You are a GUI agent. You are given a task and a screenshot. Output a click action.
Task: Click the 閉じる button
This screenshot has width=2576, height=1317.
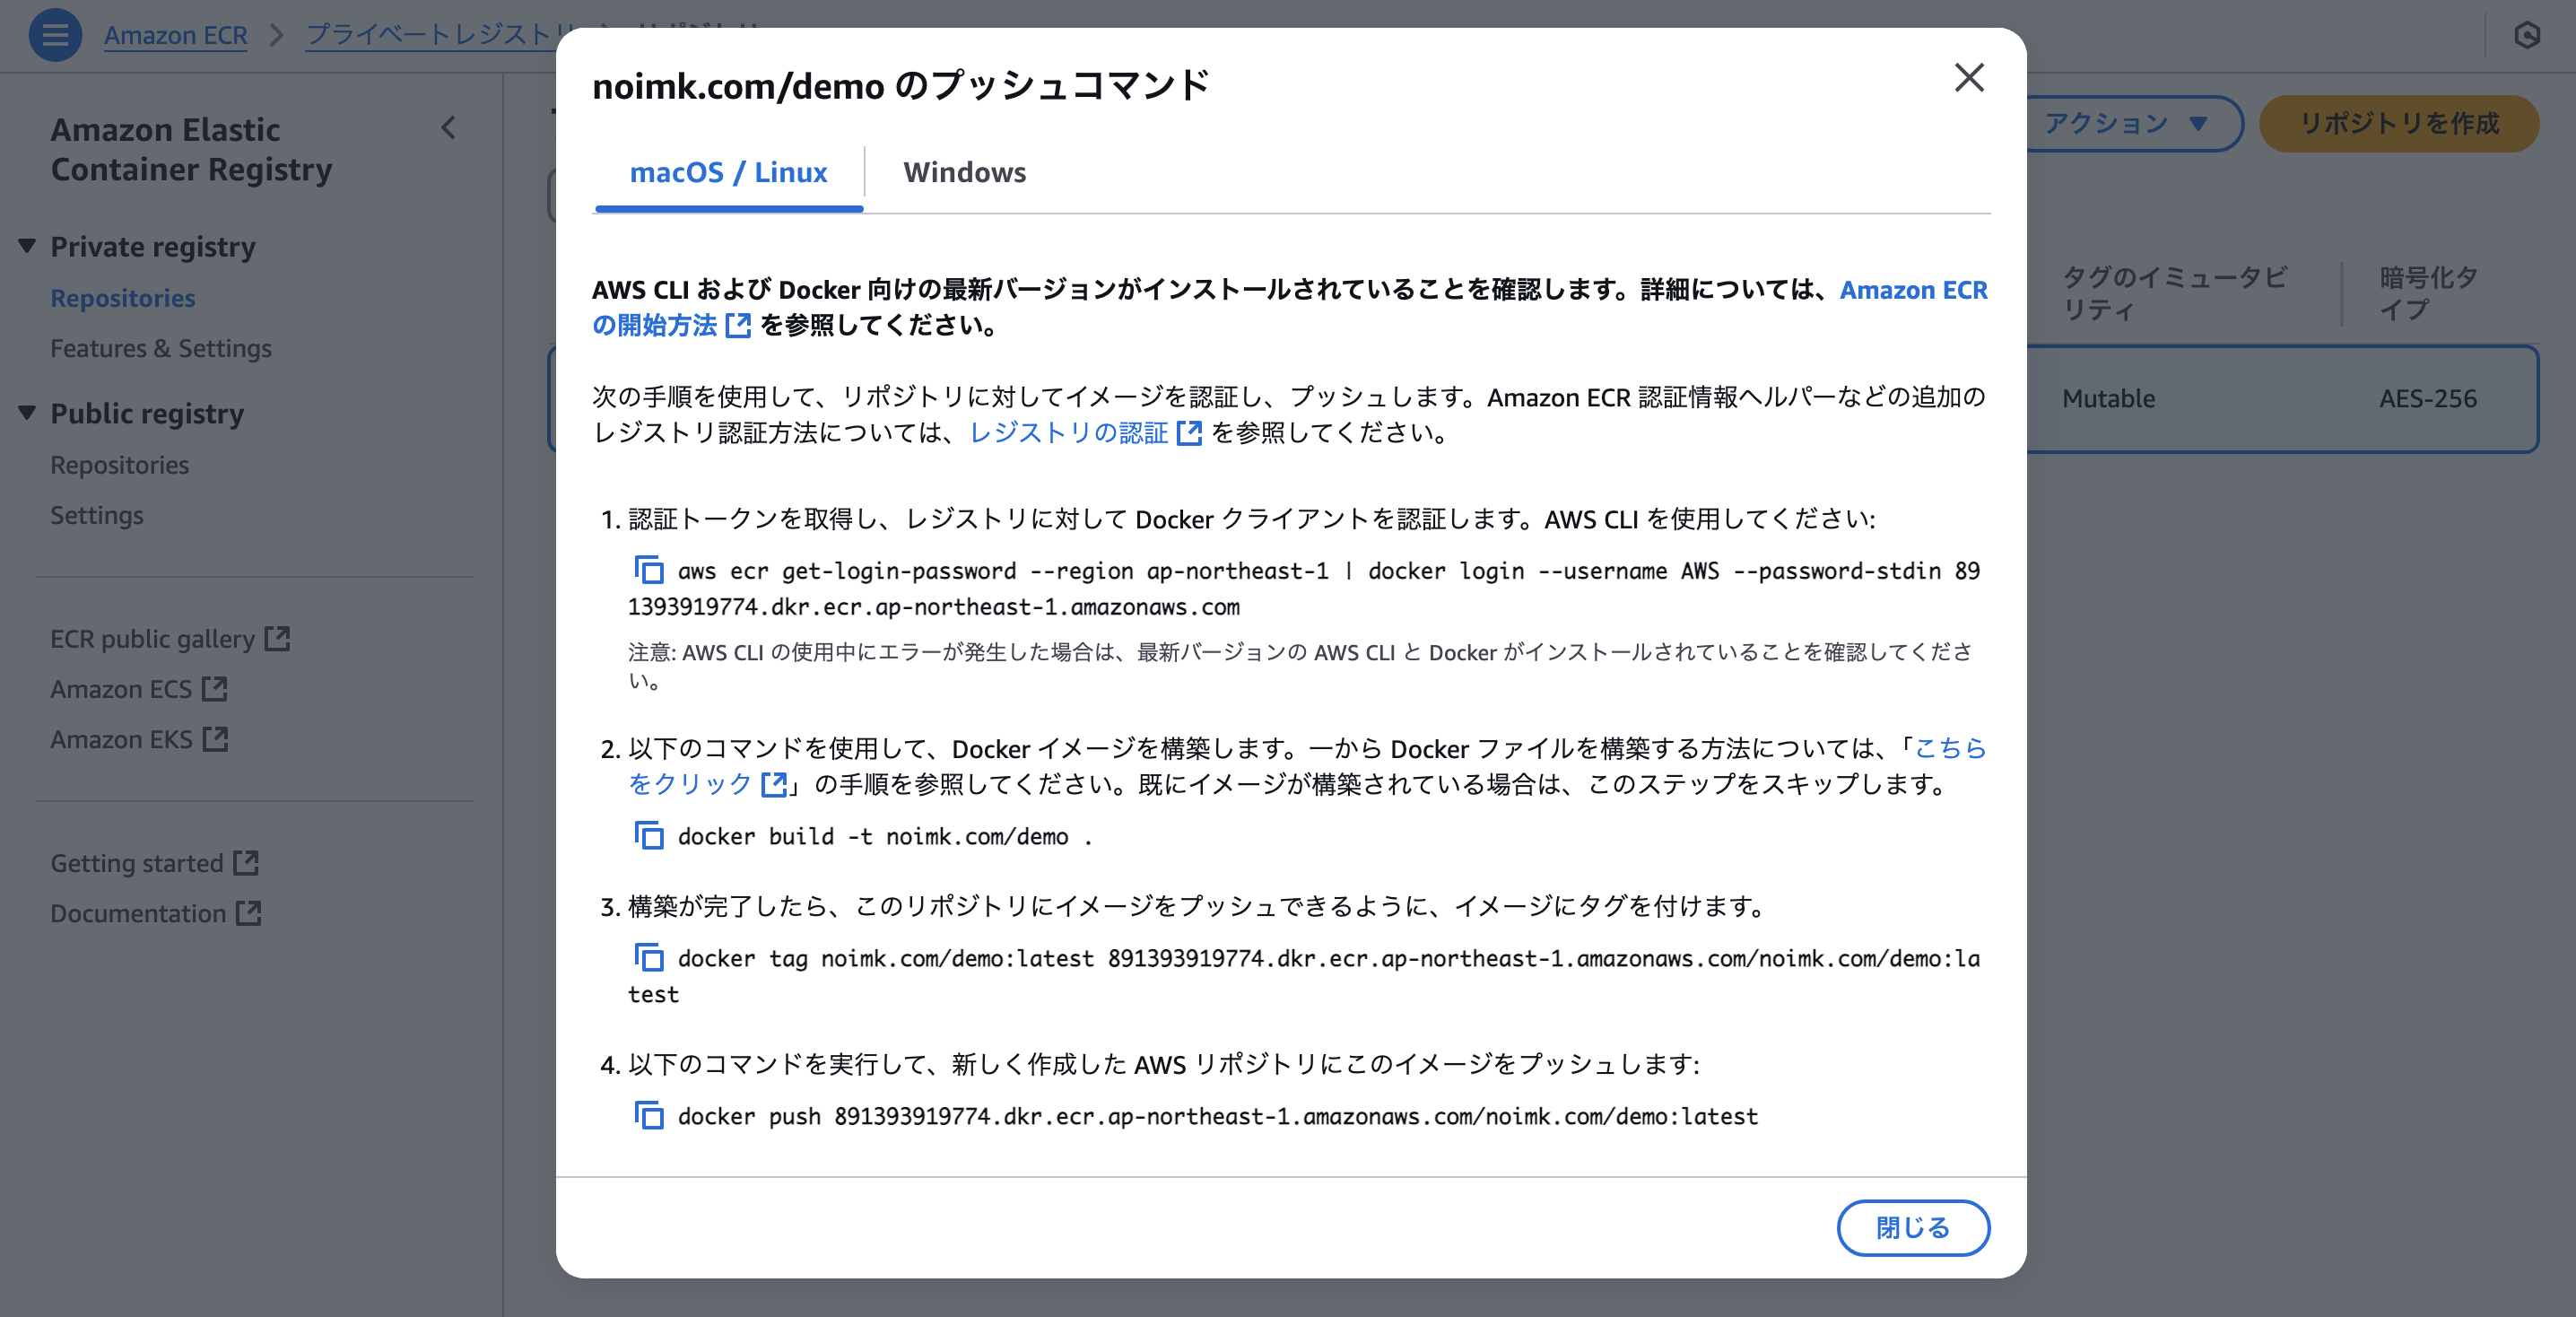(1912, 1227)
